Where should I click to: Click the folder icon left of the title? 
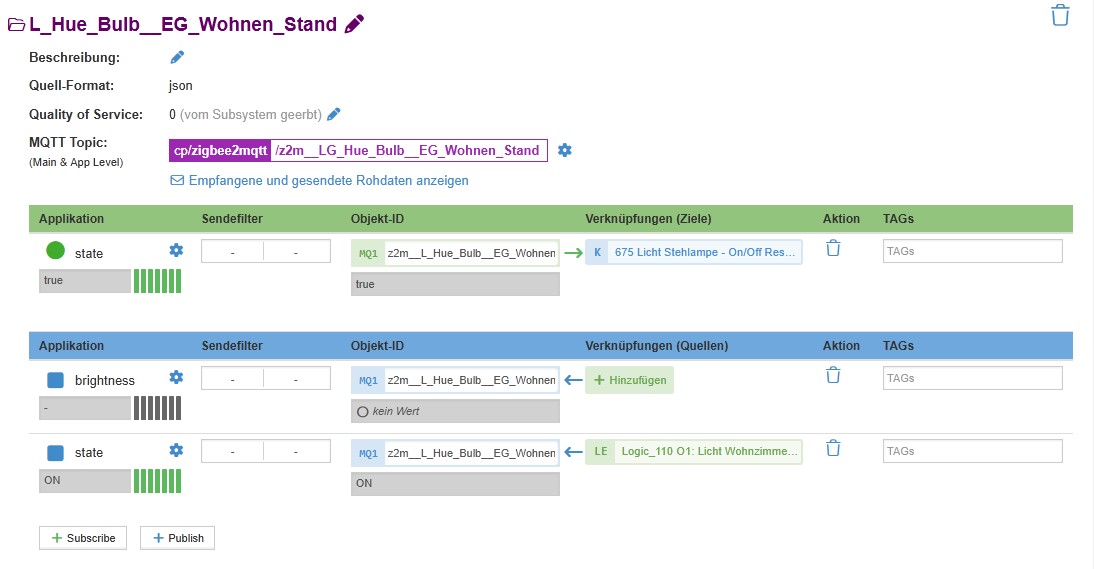pos(16,25)
